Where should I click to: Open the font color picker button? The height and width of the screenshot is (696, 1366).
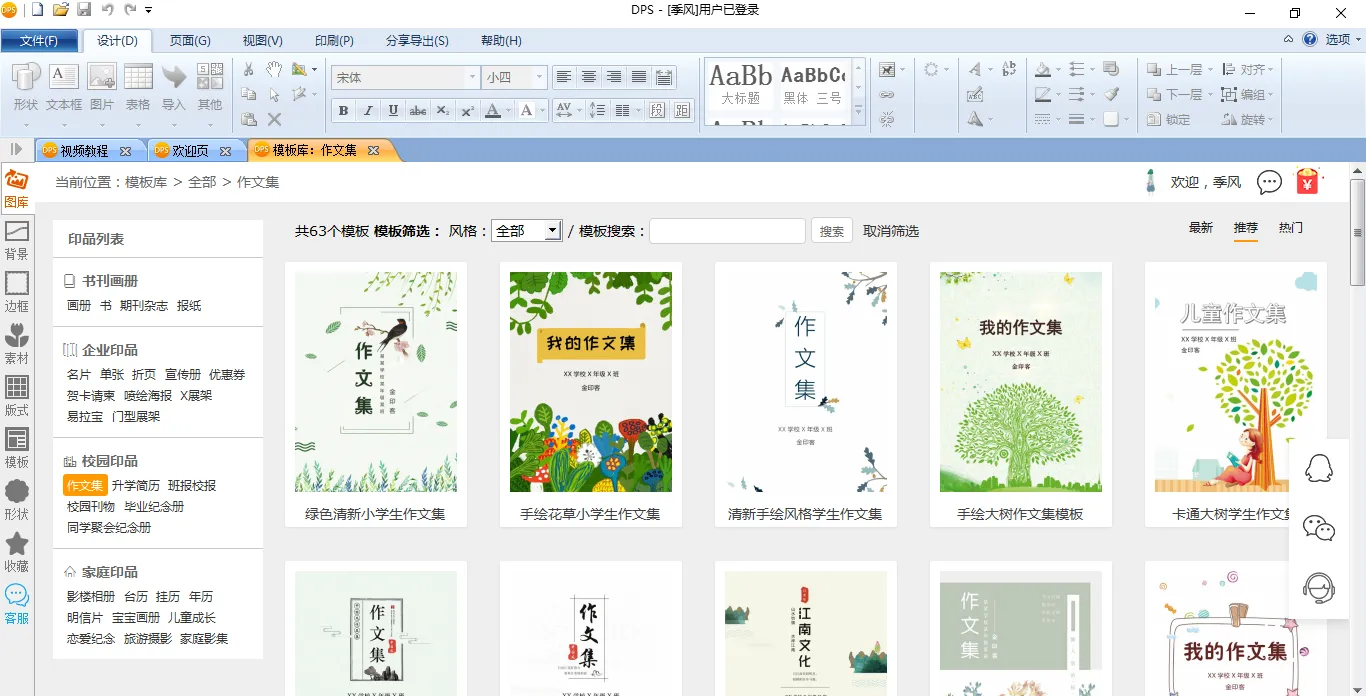click(x=492, y=111)
